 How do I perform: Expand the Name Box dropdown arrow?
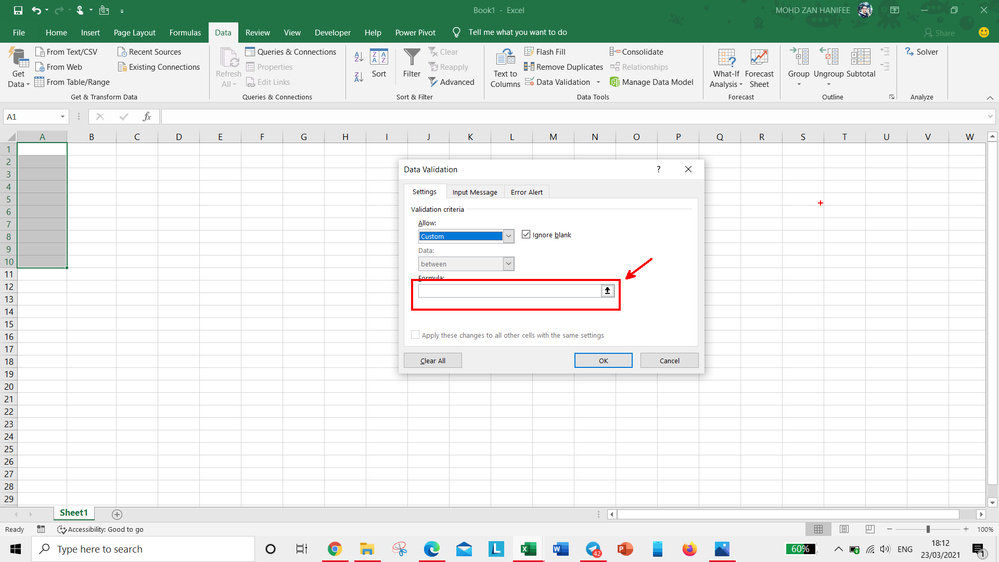click(x=62, y=117)
